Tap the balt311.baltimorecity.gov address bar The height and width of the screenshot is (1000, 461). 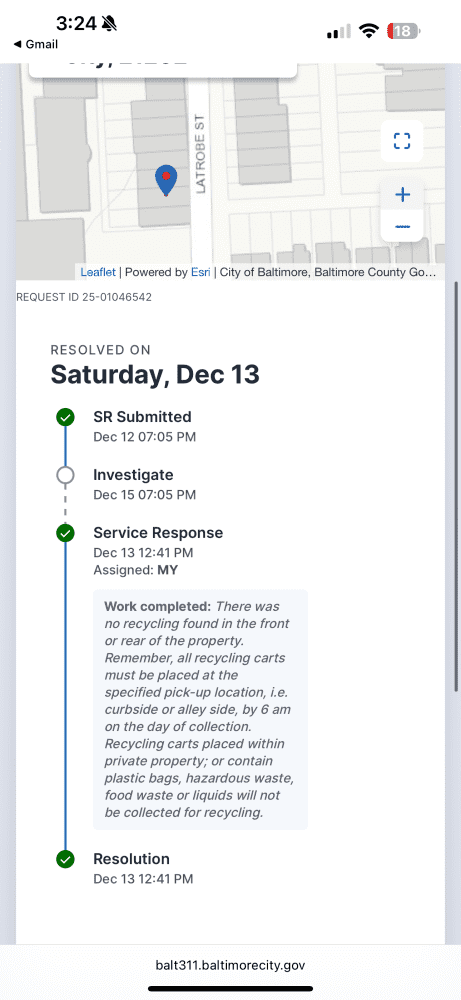[x=230, y=965]
